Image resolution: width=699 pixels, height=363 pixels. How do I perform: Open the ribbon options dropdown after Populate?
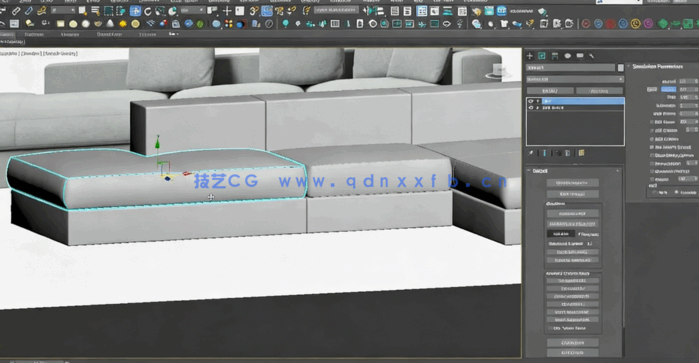coord(173,34)
